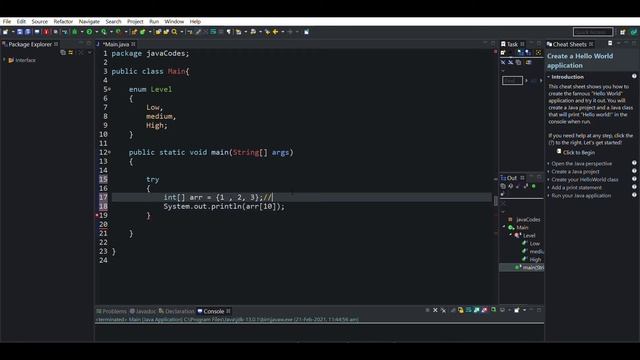Open the dropdown next to Run button
Viewport: 640px width, 360px height.
[x=96, y=32]
